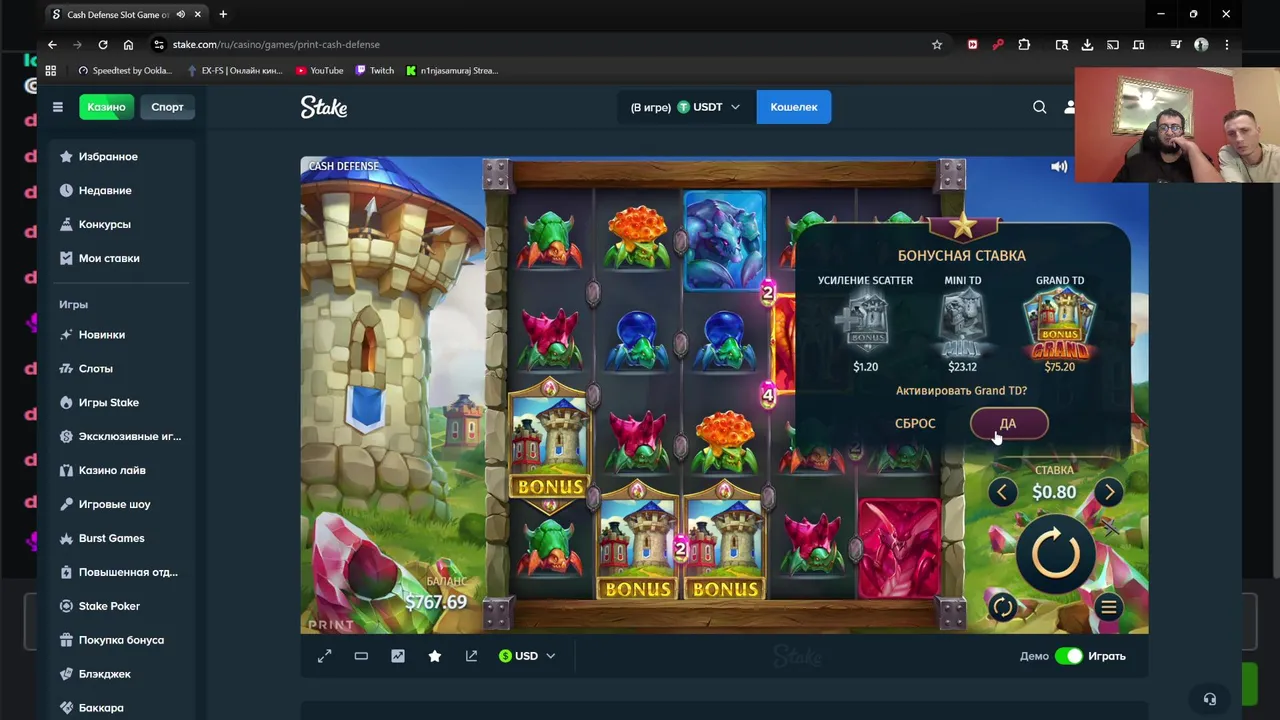The width and height of the screenshot is (1280, 720).
Task: Open the apps grid in bookmarks bar
Action: [x=51, y=71]
